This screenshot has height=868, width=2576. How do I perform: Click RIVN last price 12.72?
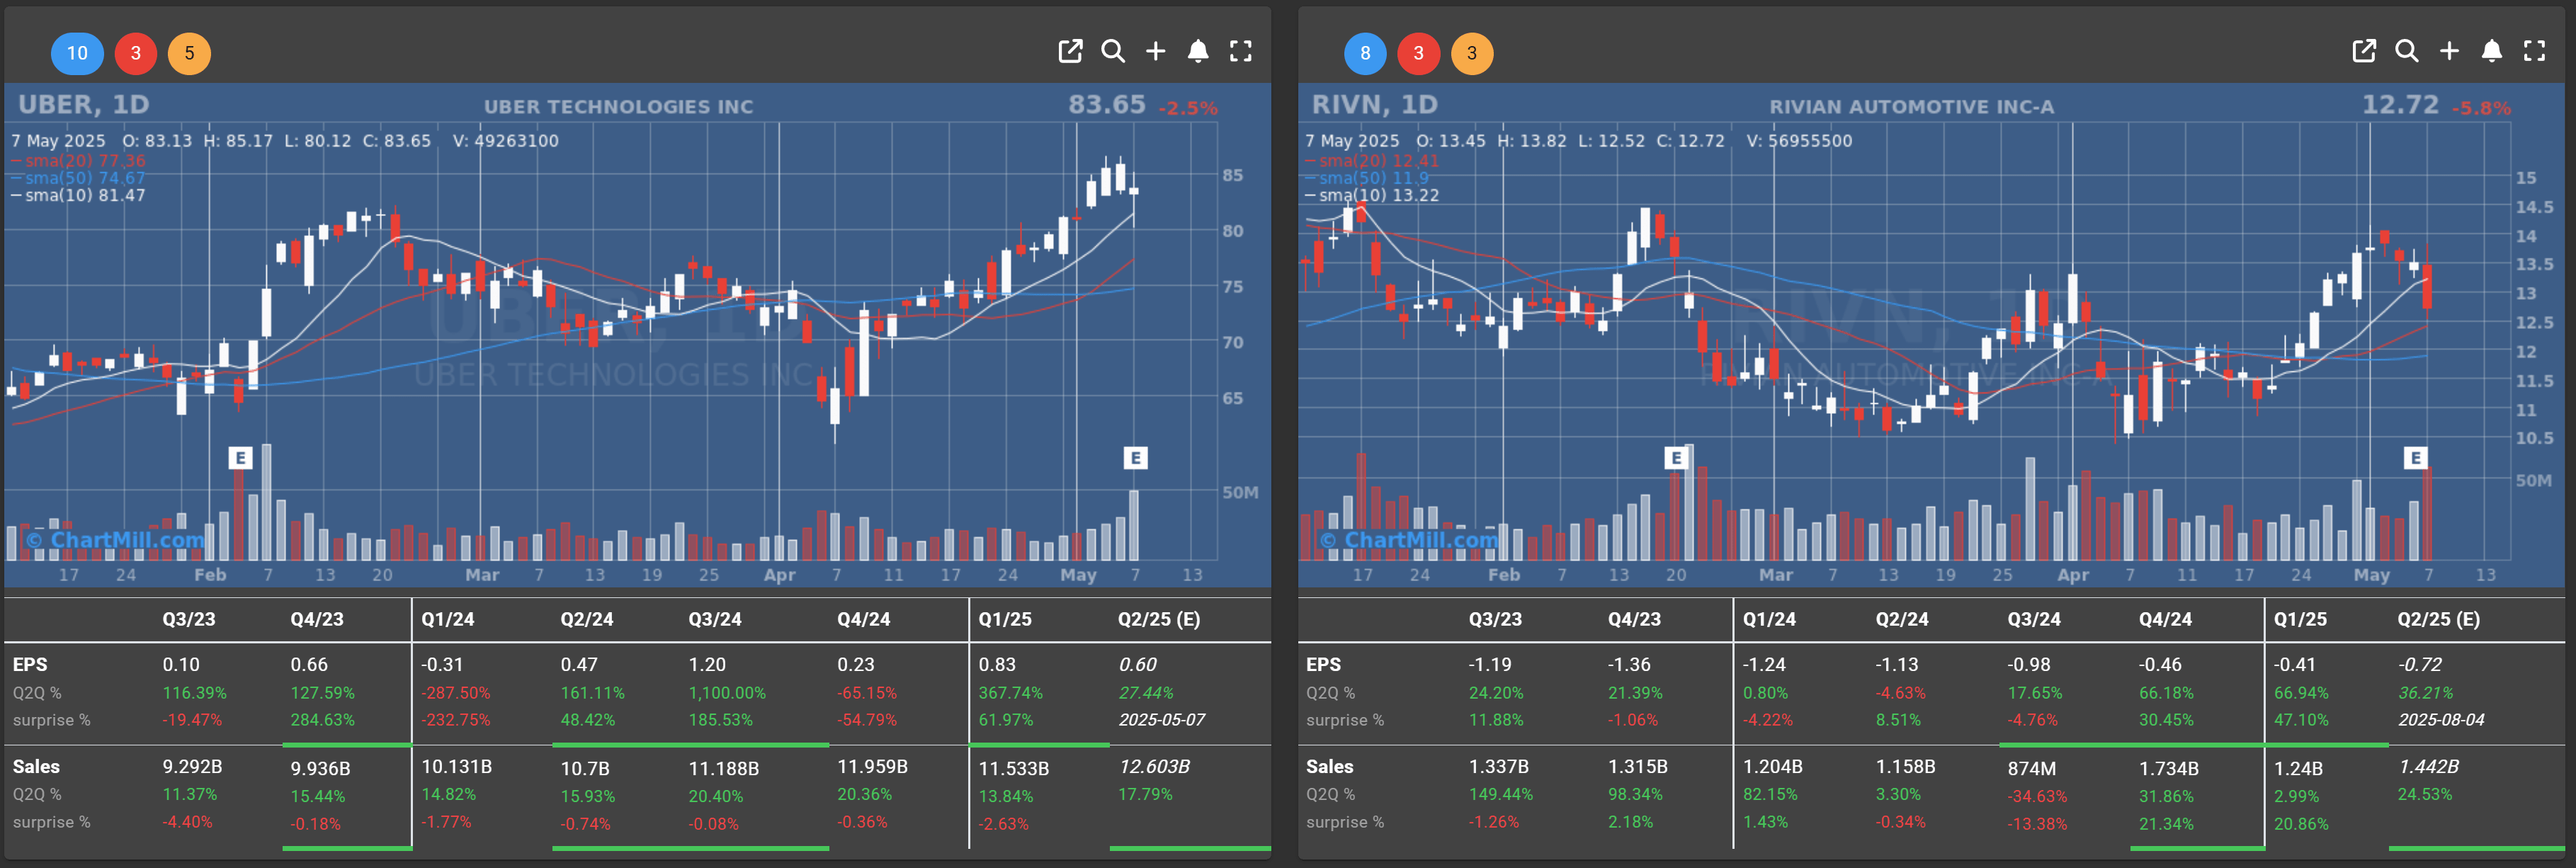pos(2400,105)
